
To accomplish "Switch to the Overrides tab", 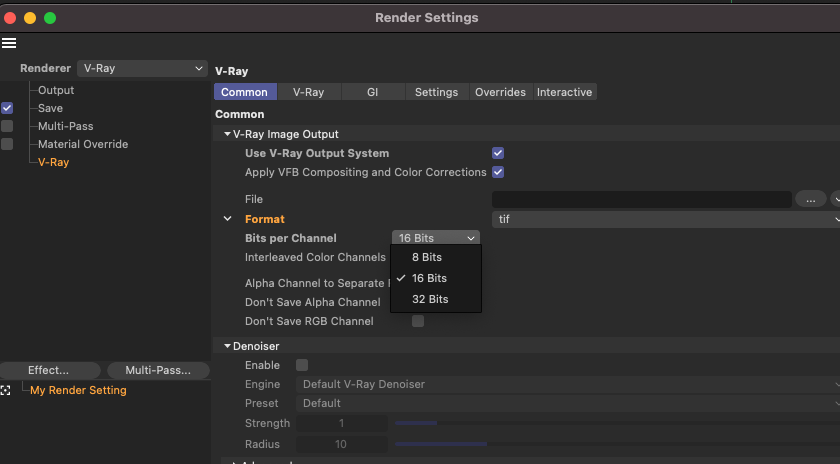I will pyautogui.click(x=500, y=92).
